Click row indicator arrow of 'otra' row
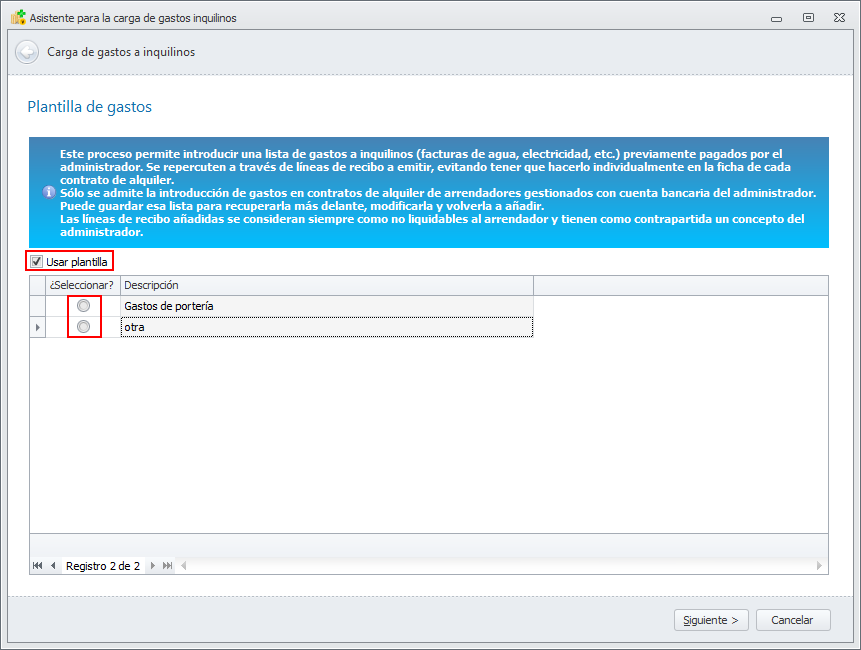The width and height of the screenshot is (861, 650). 38,327
